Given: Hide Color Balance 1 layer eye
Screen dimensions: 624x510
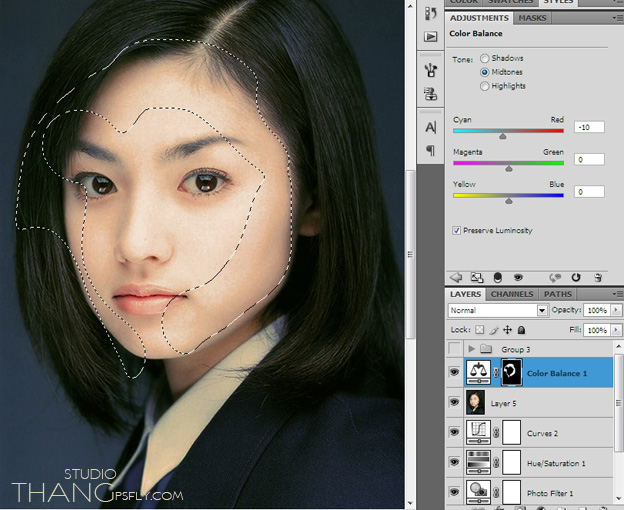Looking at the screenshot, I should [454, 372].
